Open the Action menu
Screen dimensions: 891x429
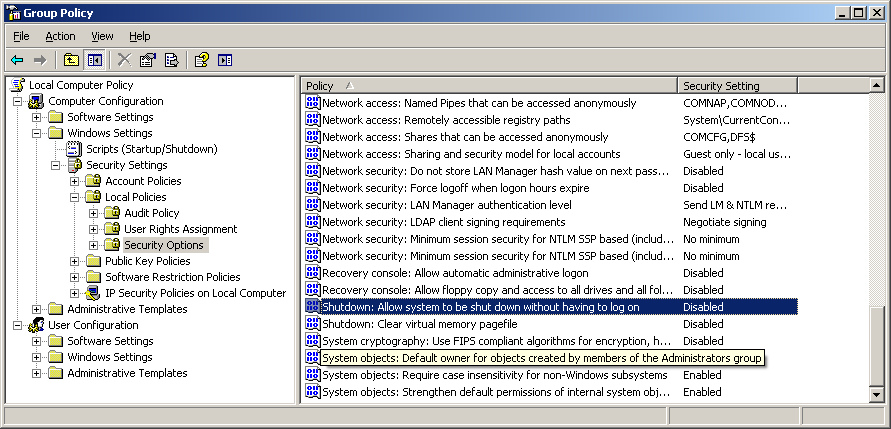click(60, 36)
